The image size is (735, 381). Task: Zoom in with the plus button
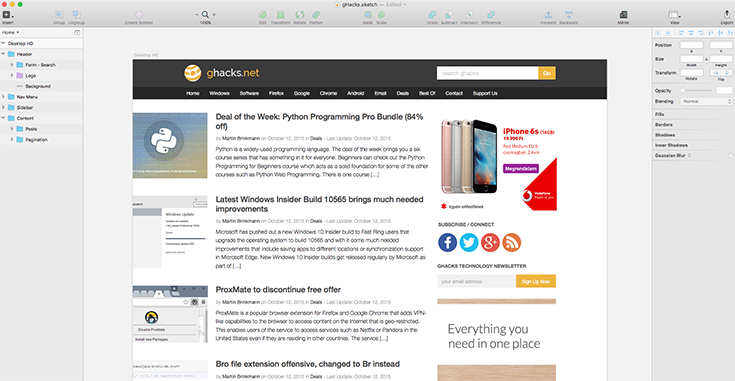pos(214,15)
